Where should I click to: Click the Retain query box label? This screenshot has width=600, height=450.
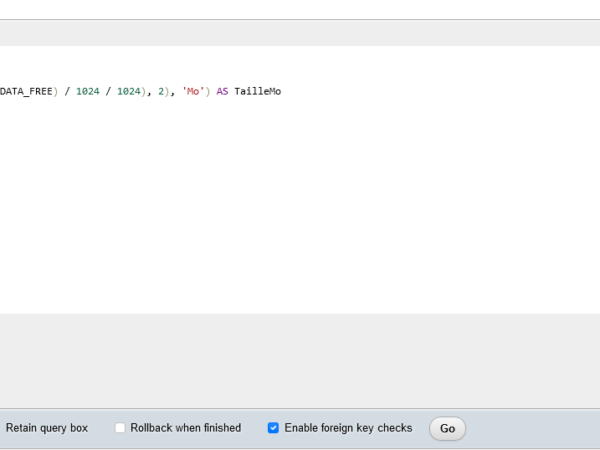pos(47,428)
